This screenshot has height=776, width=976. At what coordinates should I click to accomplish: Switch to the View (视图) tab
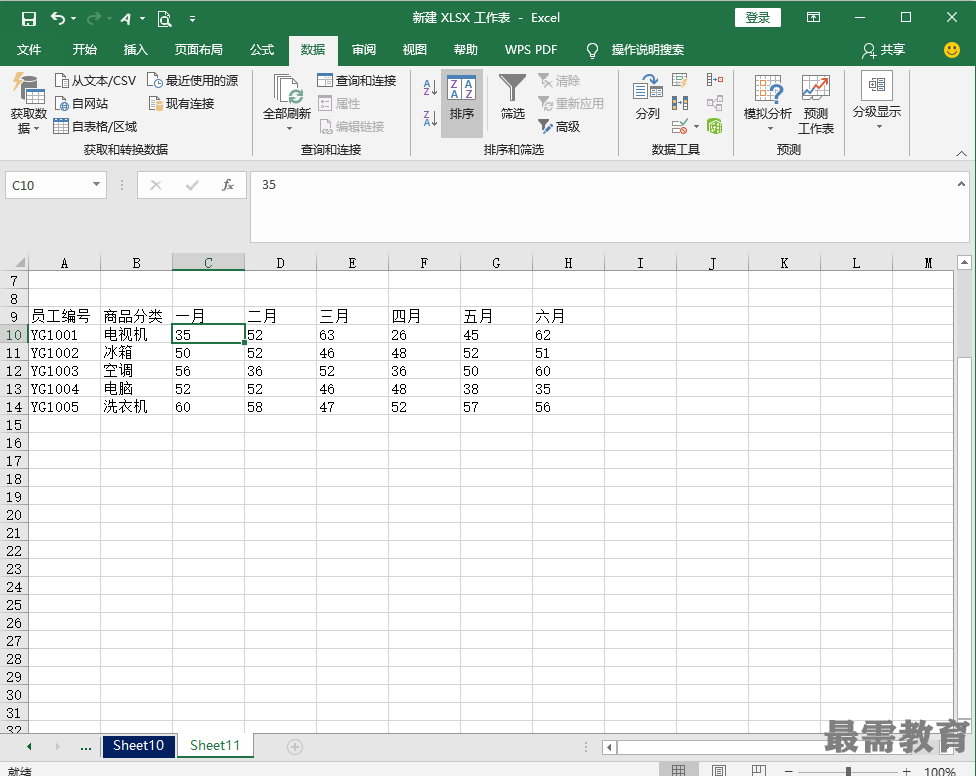415,50
